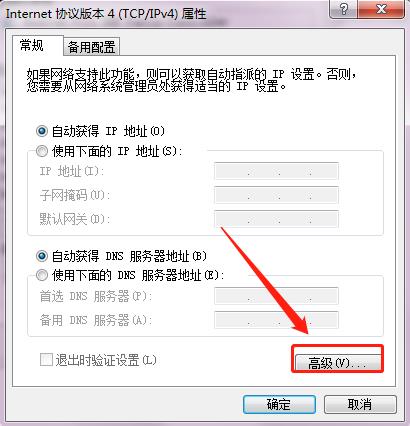Screen dimensions: 410x426
Task: Select 自动获得 IP 地址 radio button
Action: tap(42, 131)
